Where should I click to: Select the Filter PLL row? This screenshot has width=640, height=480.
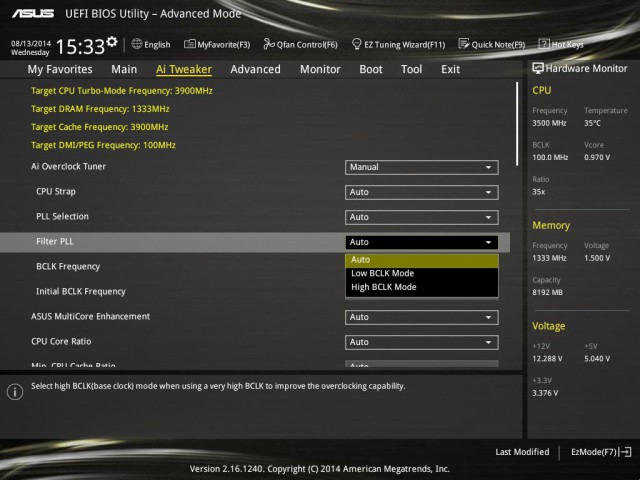coord(255,242)
